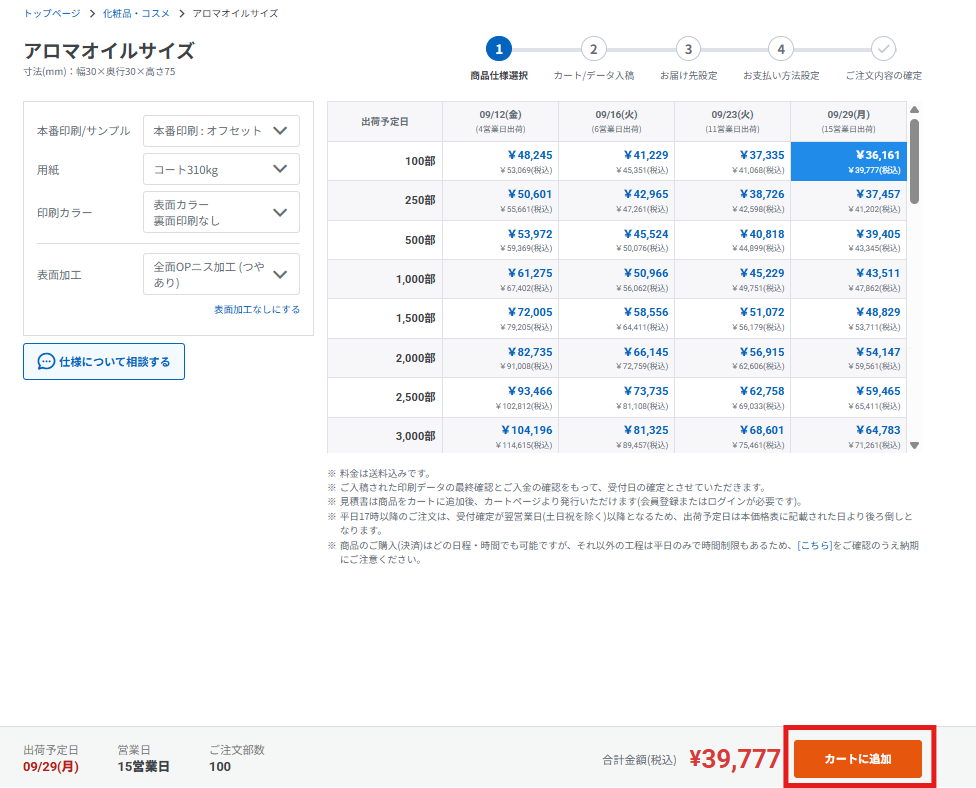This screenshot has height=788, width=976.
Task: Select price ¥45,524 for 500部
Action: (616, 240)
